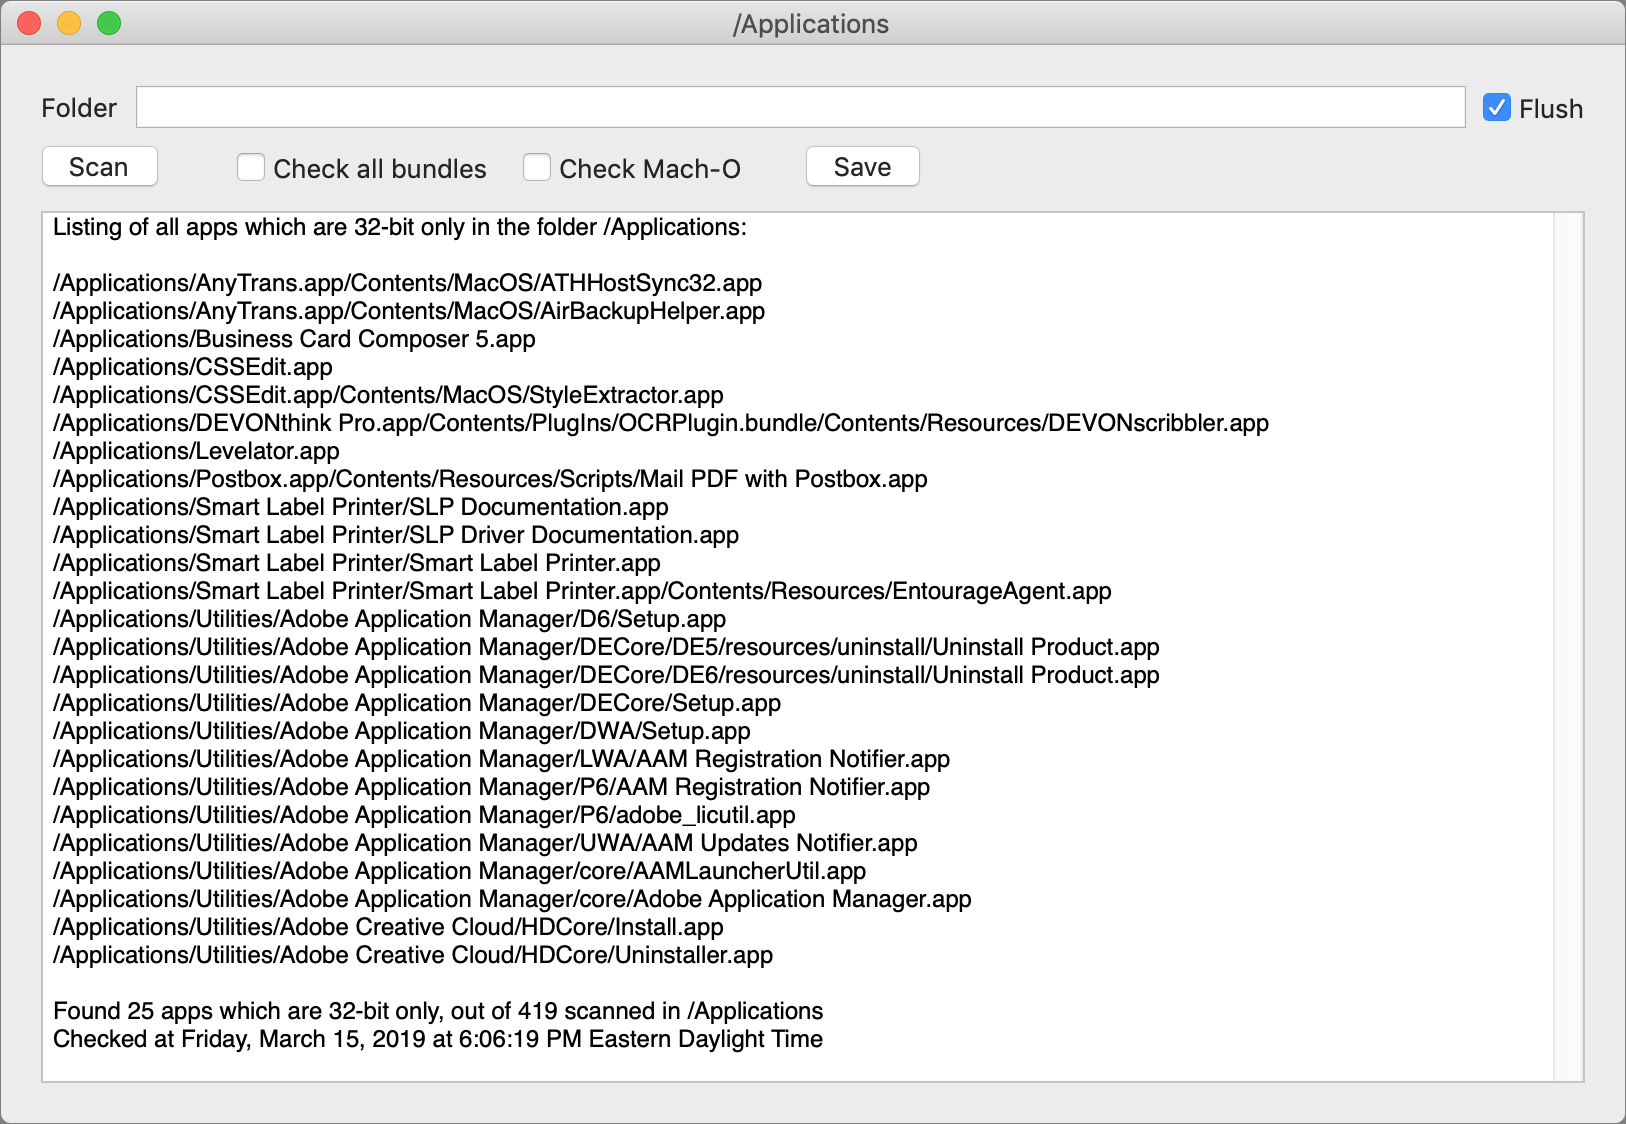Click the DEVONscribbler.app result line
The width and height of the screenshot is (1626, 1124).
(x=661, y=423)
